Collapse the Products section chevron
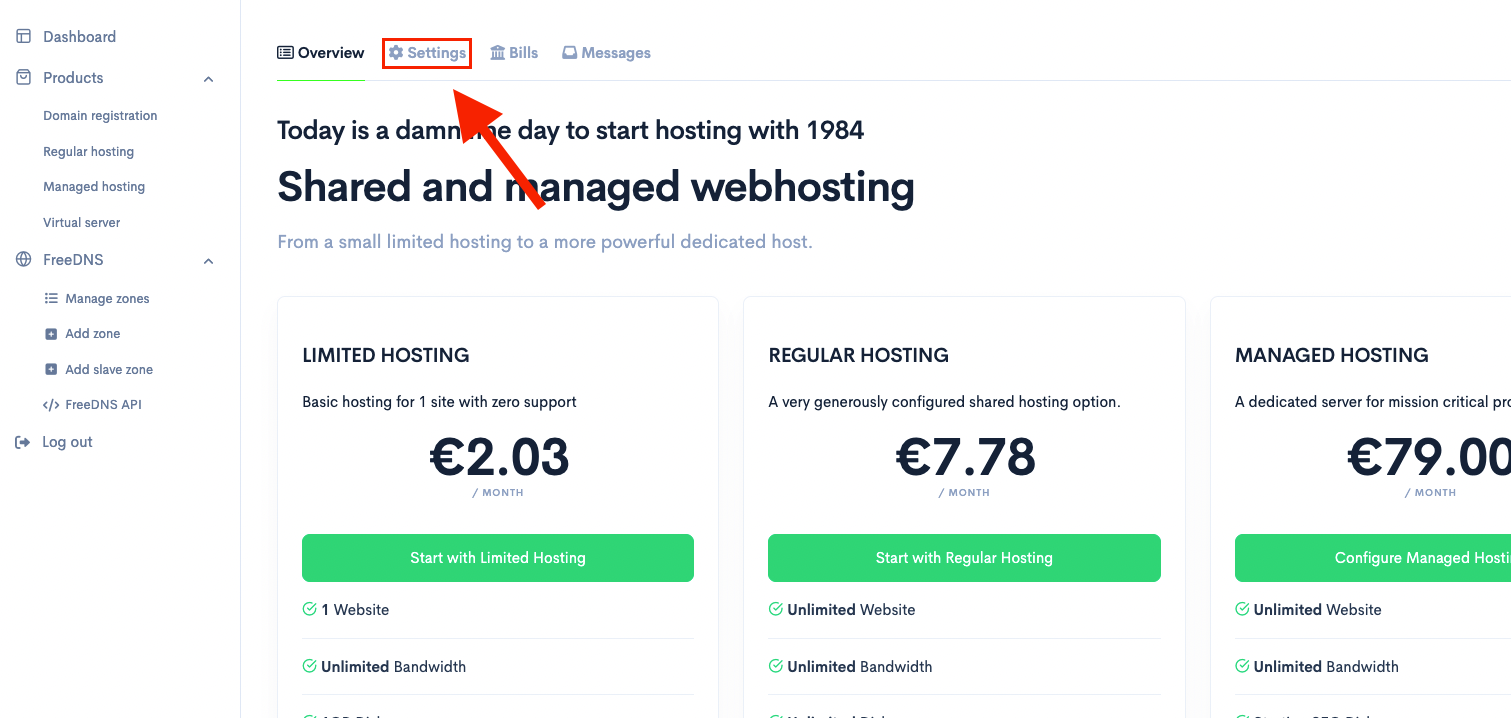Image resolution: width=1511 pixels, height=718 pixels. coord(208,77)
